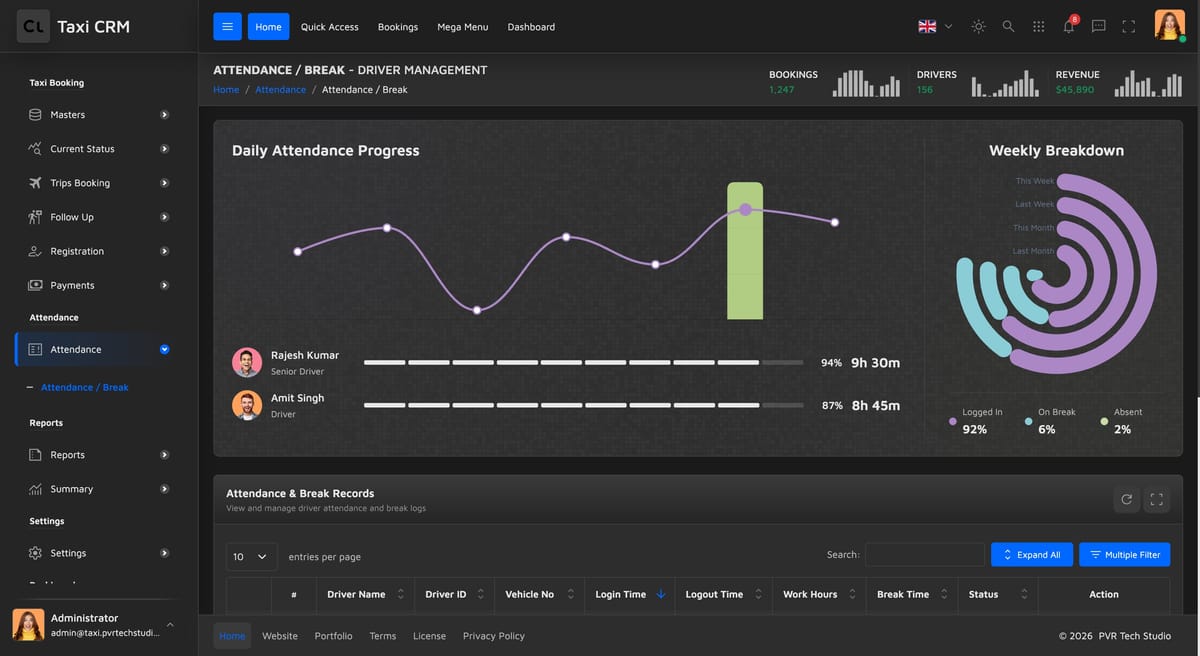The image size is (1200, 656).
Task: Open Quick Access menu
Action: tap(329, 27)
